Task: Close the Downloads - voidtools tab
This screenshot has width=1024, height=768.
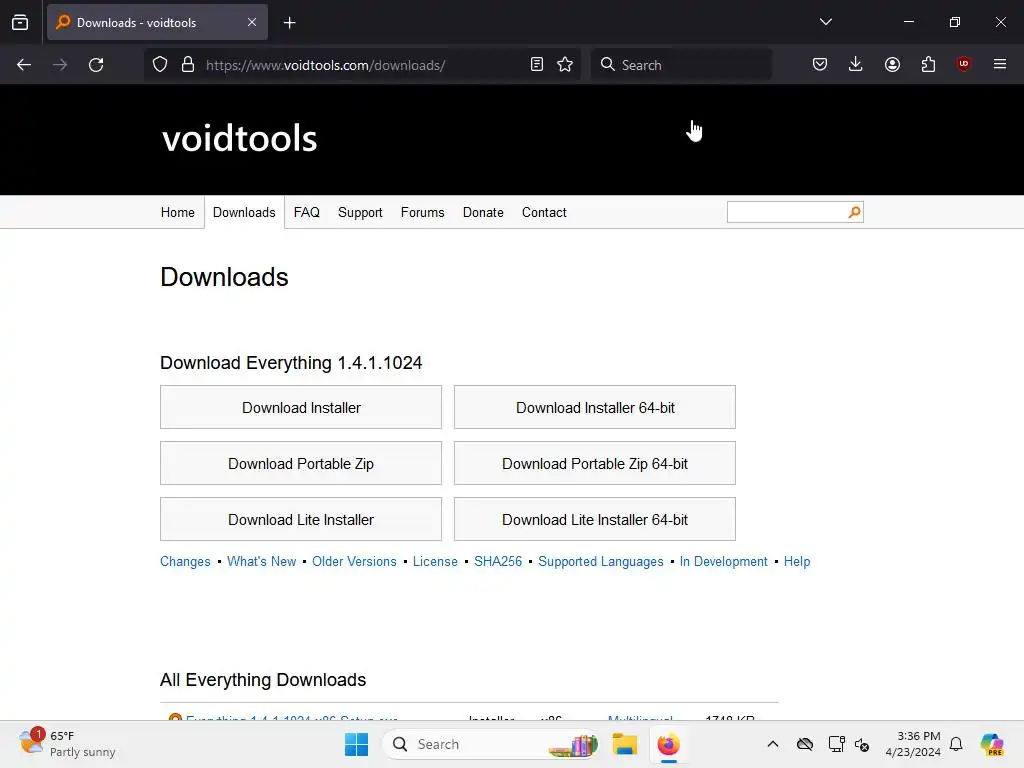Action: [x=252, y=22]
